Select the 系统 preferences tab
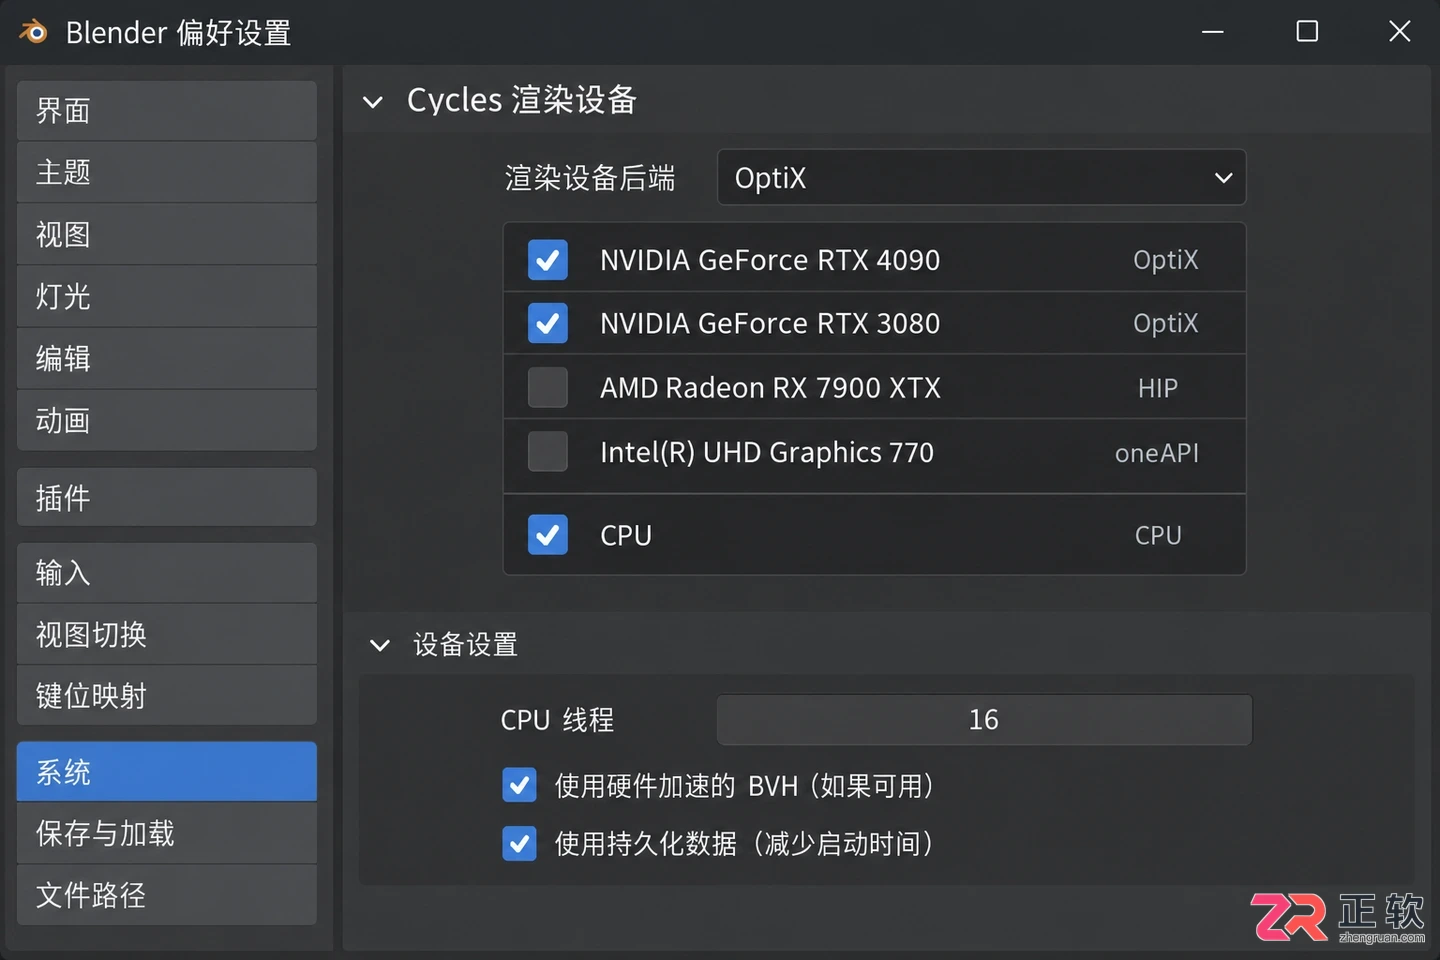 [x=167, y=771]
